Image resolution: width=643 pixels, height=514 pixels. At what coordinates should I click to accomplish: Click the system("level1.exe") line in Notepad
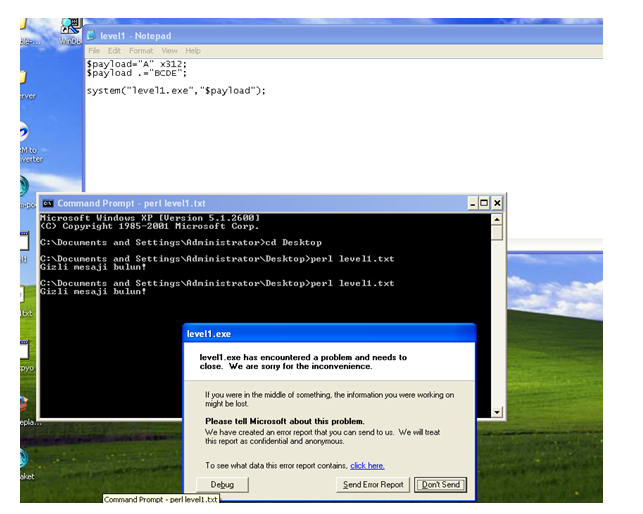[176, 91]
